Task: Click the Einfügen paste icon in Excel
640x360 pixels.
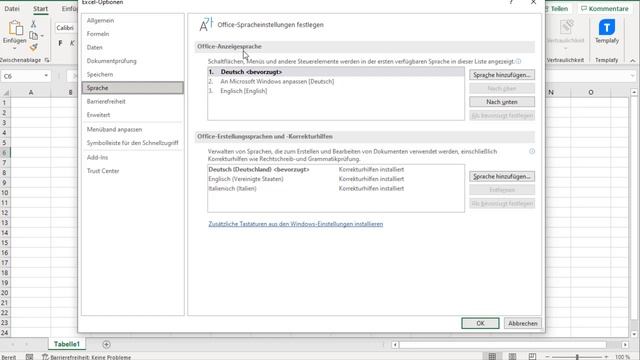Action: coord(15,29)
